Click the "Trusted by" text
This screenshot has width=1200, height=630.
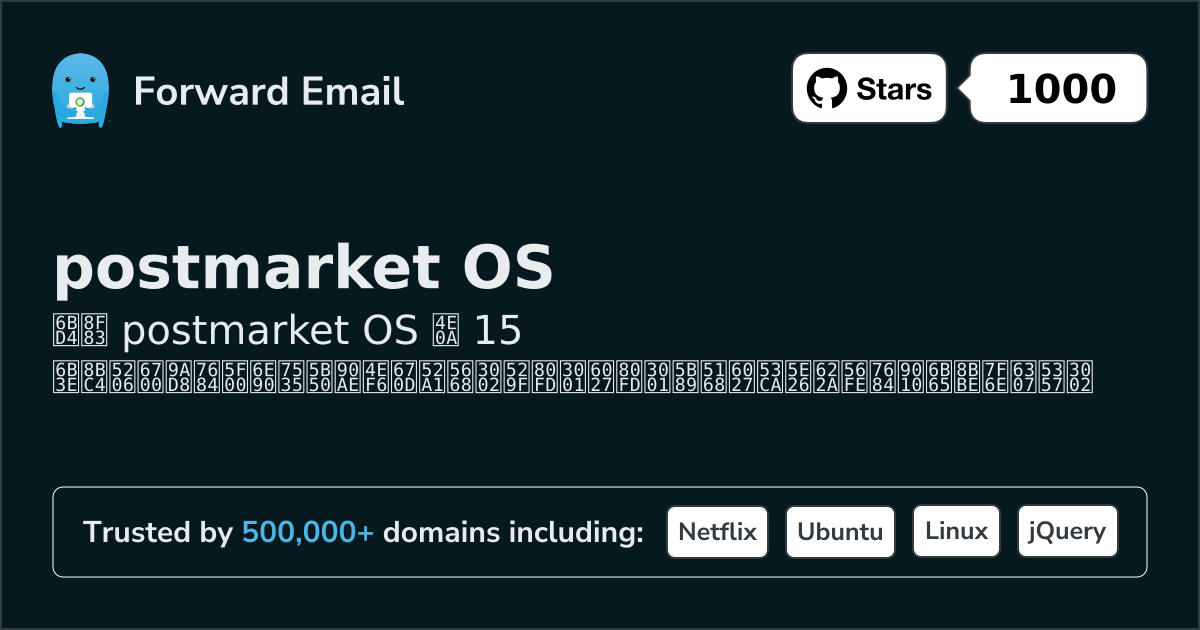pos(157,533)
